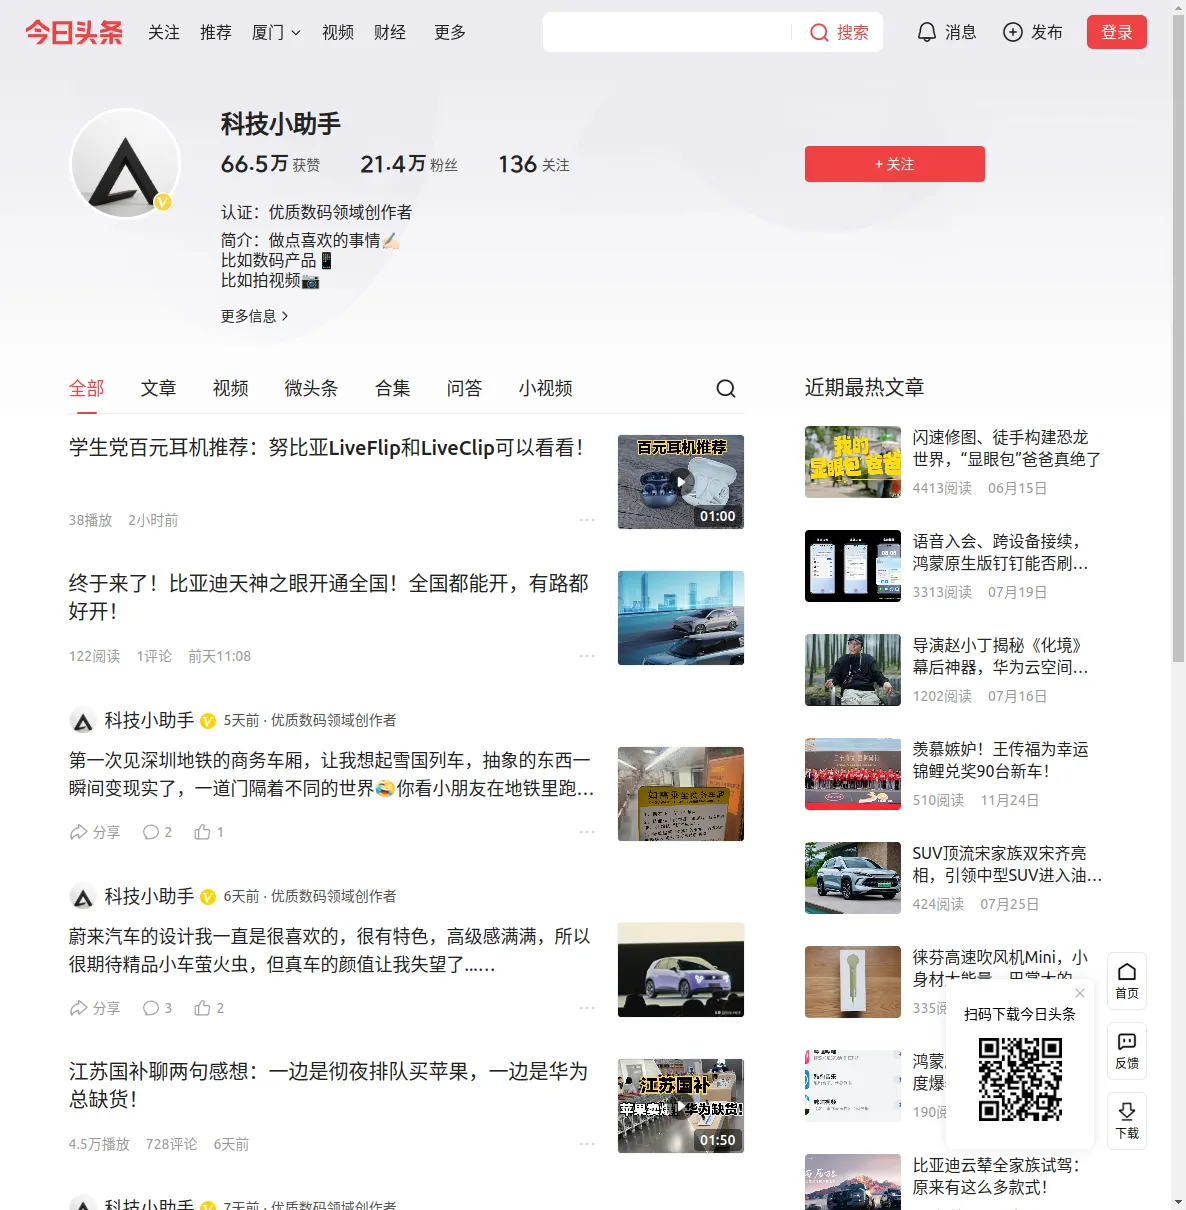Click the 登录 login button

[x=1117, y=32]
